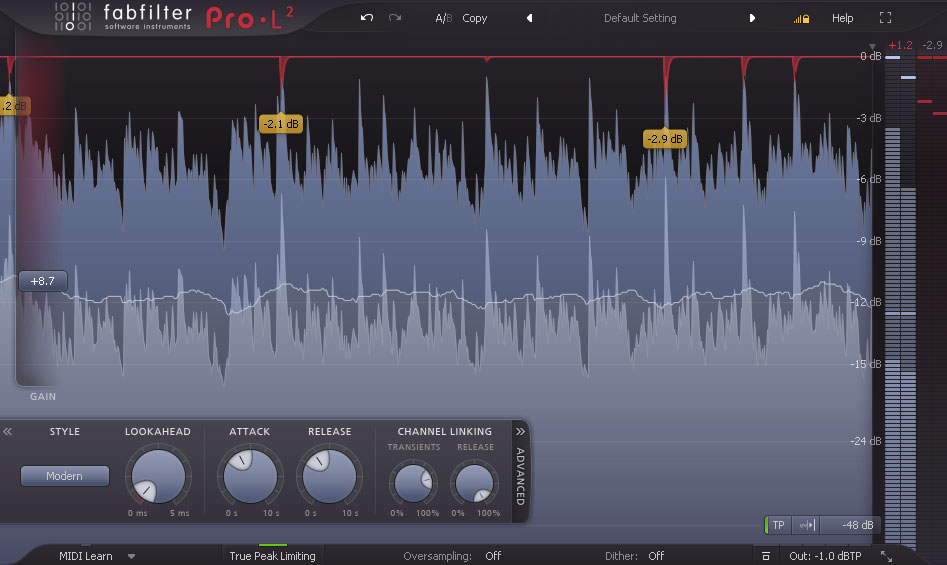Select the Modern limiting style button
This screenshot has width=947, height=565.
[65, 476]
